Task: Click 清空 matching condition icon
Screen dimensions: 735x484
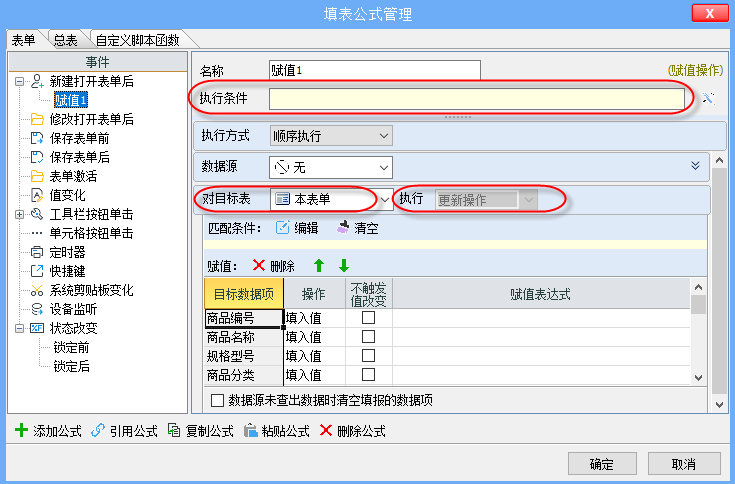Action: pyautogui.click(x=343, y=228)
